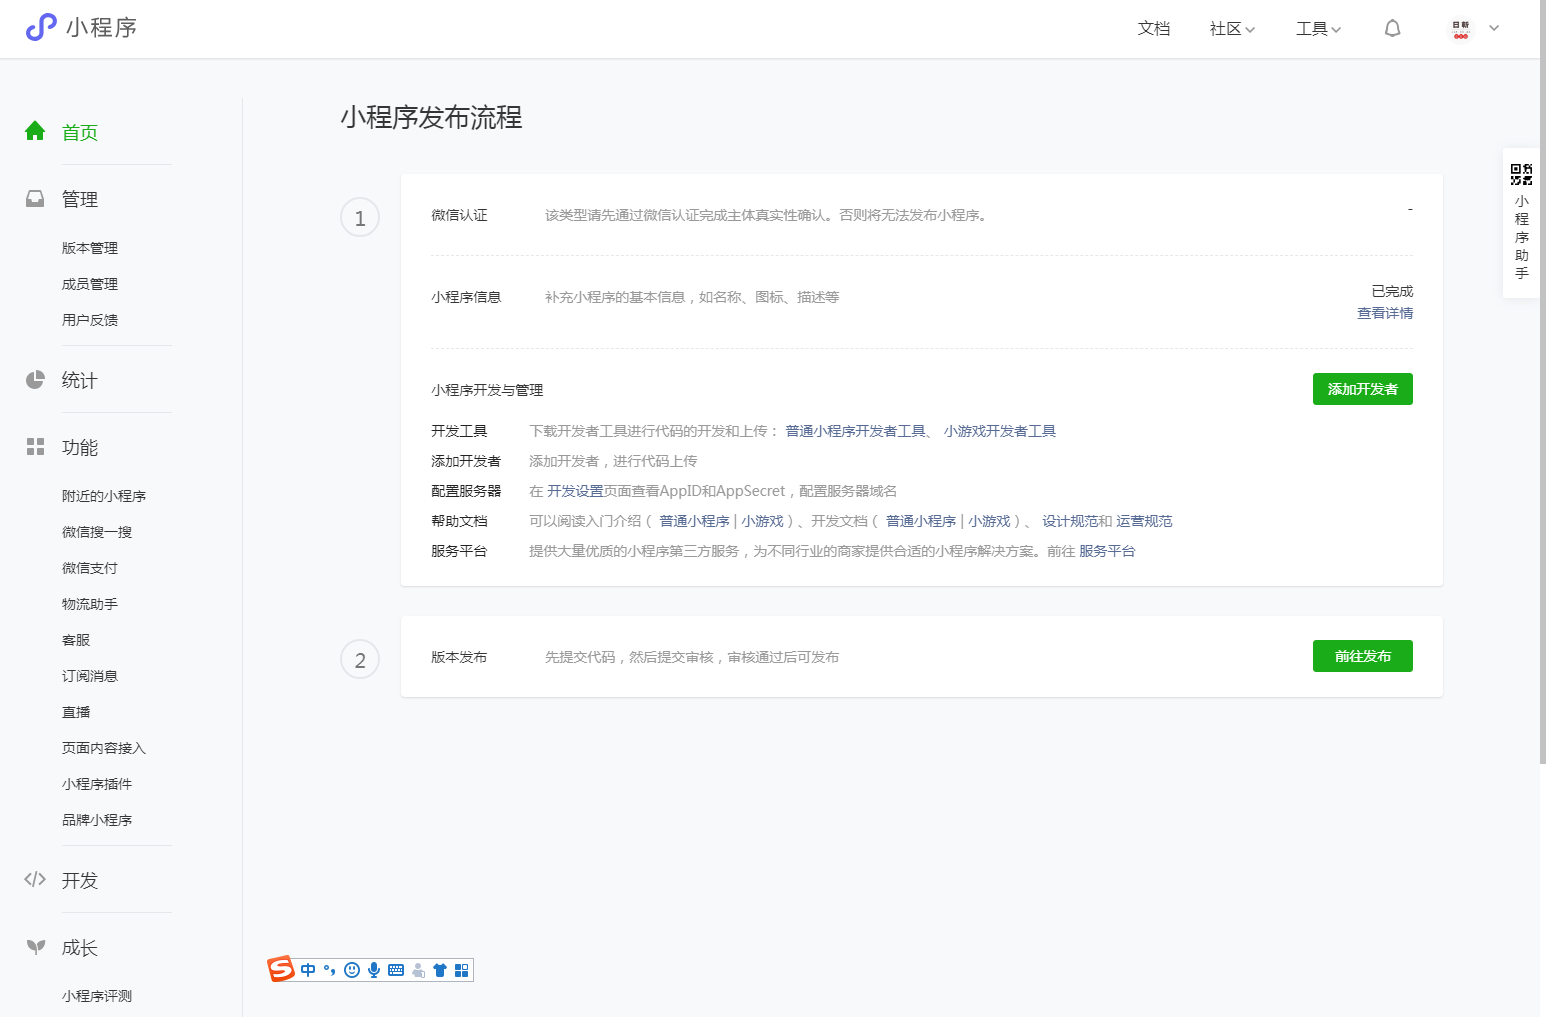Open the 运营规范 link
The height and width of the screenshot is (1017, 1546).
(1144, 521)
